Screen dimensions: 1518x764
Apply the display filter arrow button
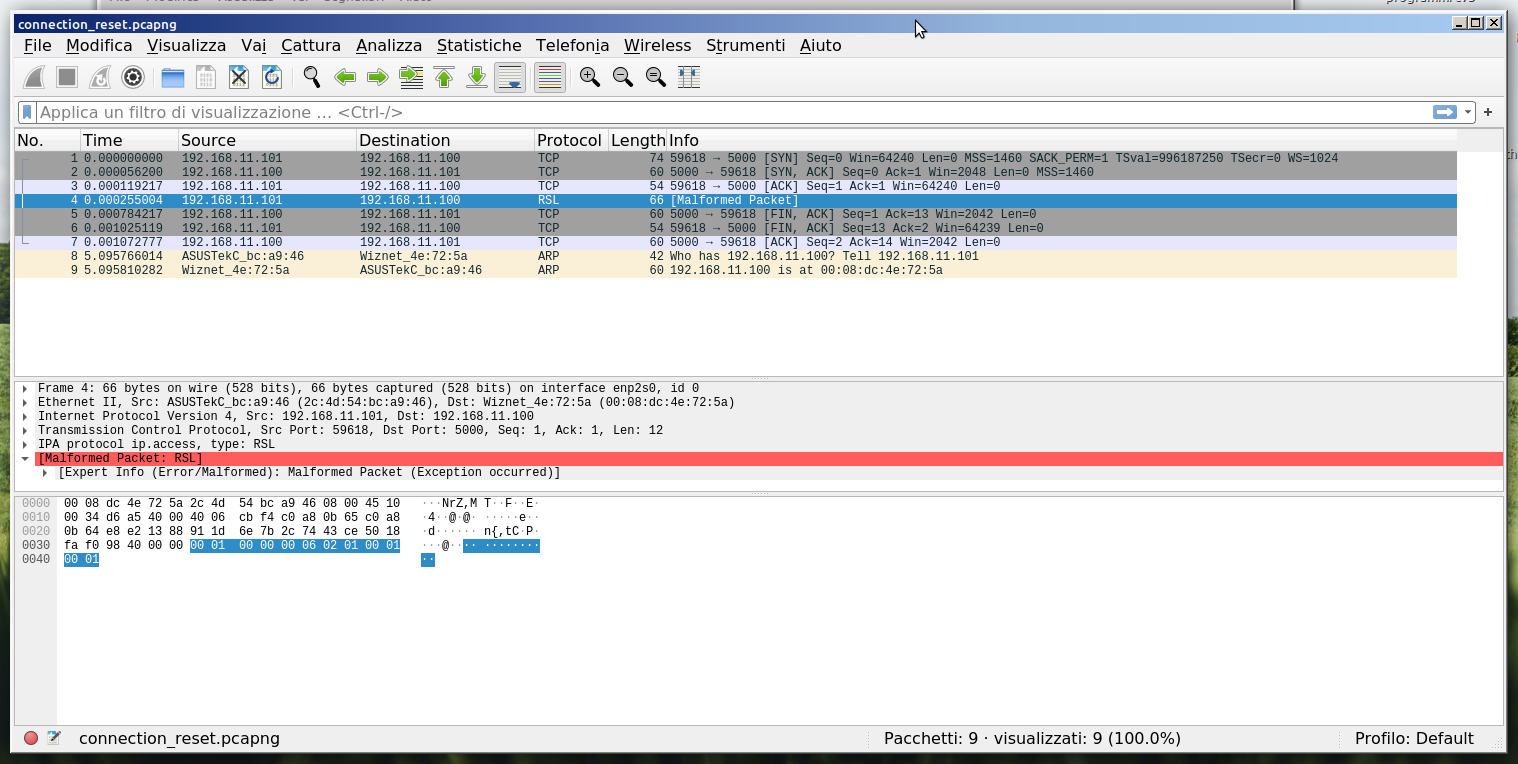[1445, 112]
